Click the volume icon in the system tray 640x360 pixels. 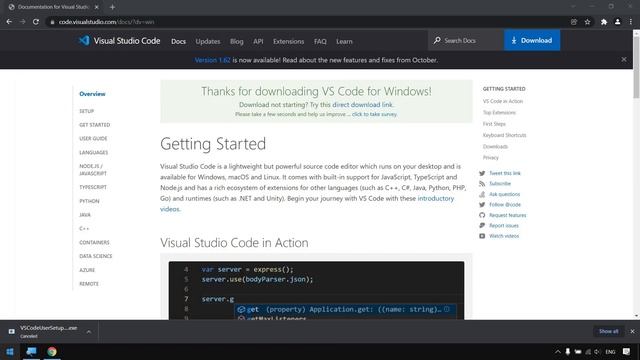point(598,352)
